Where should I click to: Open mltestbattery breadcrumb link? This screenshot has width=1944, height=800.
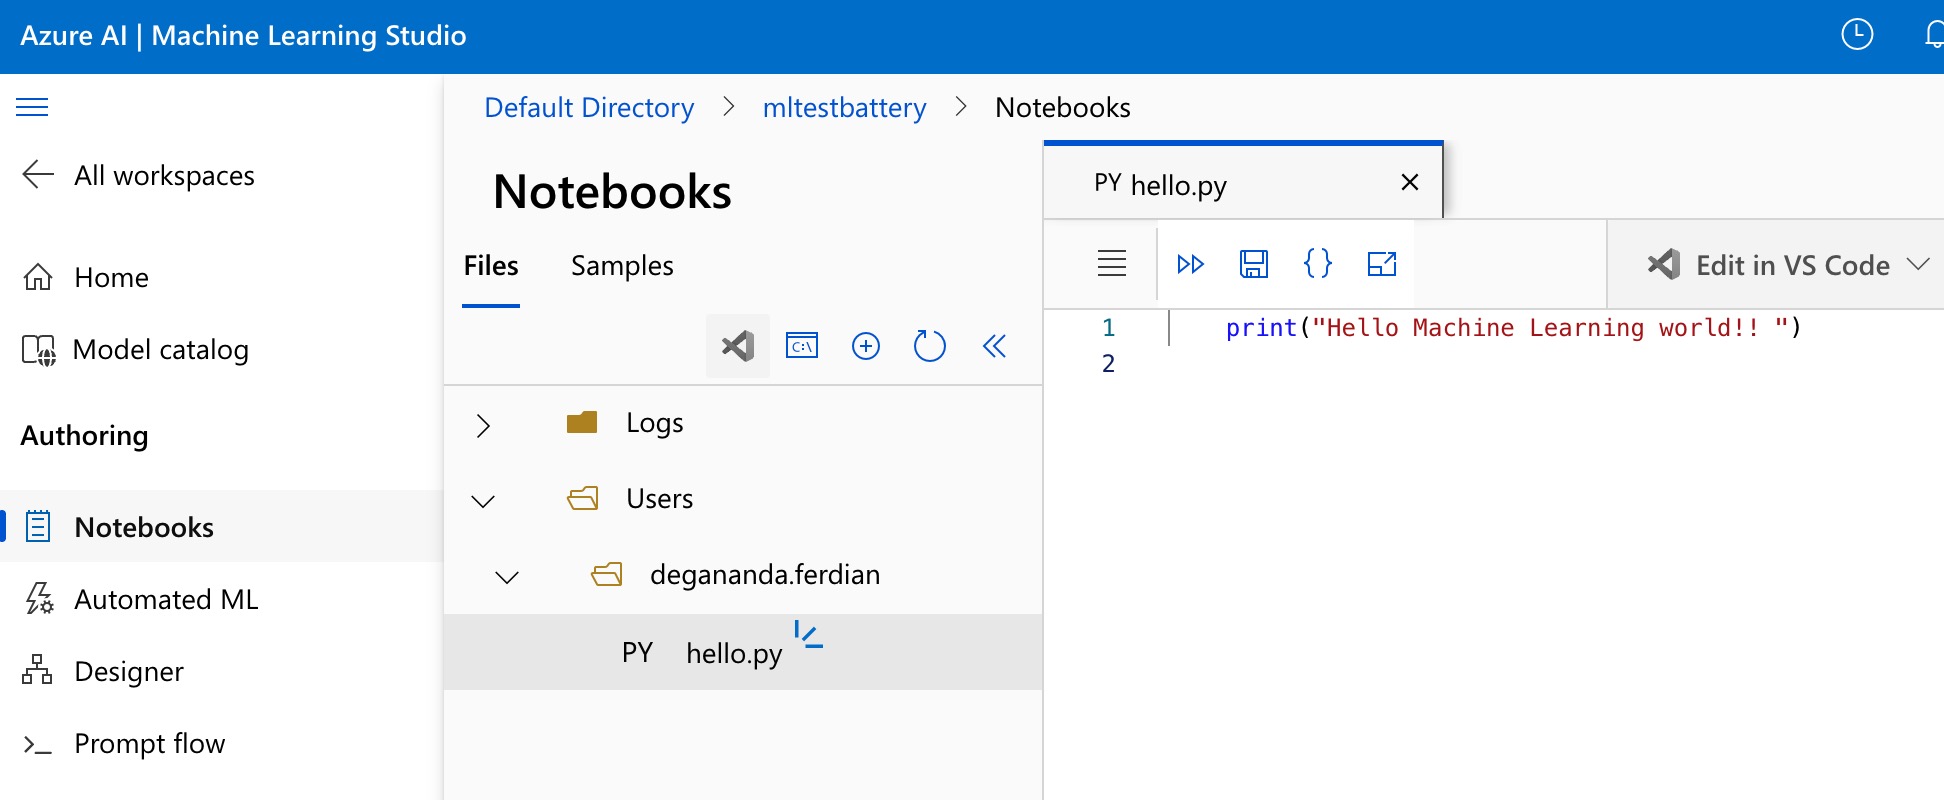(x=844, y=107)
